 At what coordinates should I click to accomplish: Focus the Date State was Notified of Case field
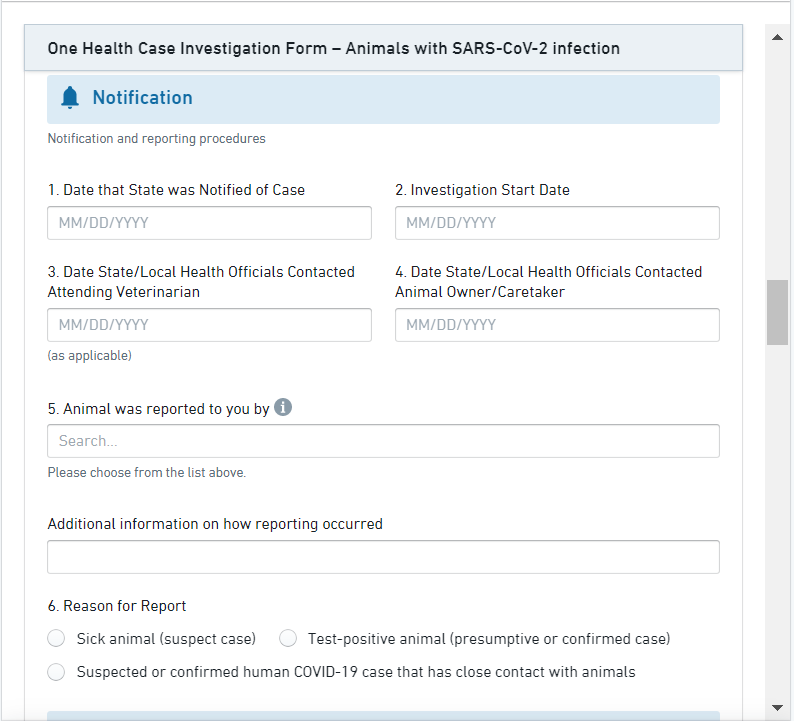pos(209,223)
